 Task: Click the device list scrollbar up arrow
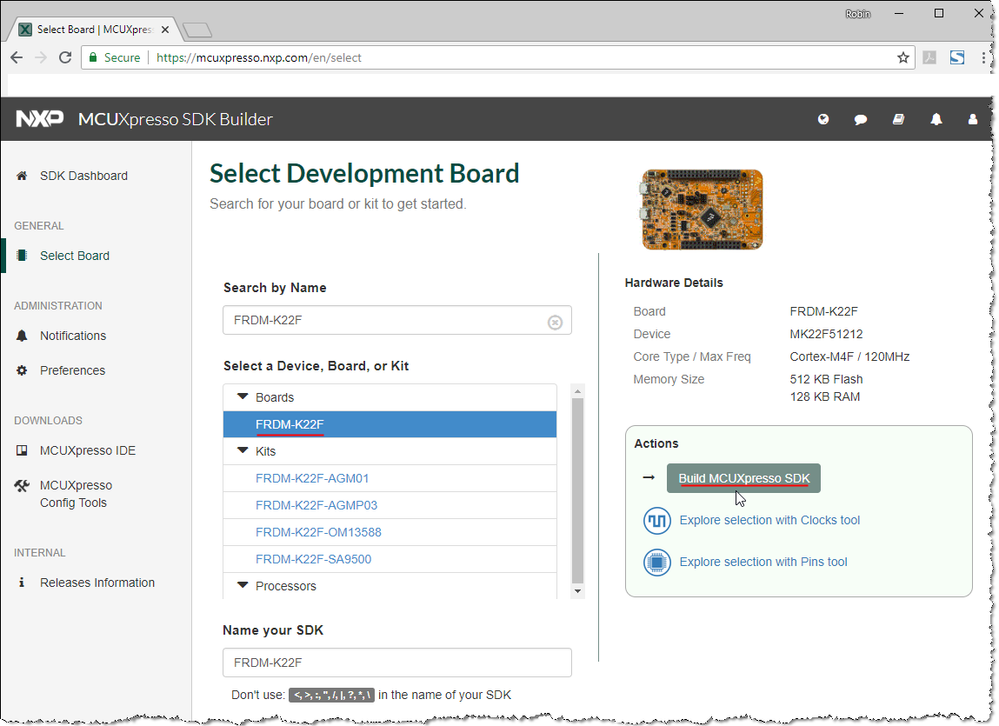(577, 391)
